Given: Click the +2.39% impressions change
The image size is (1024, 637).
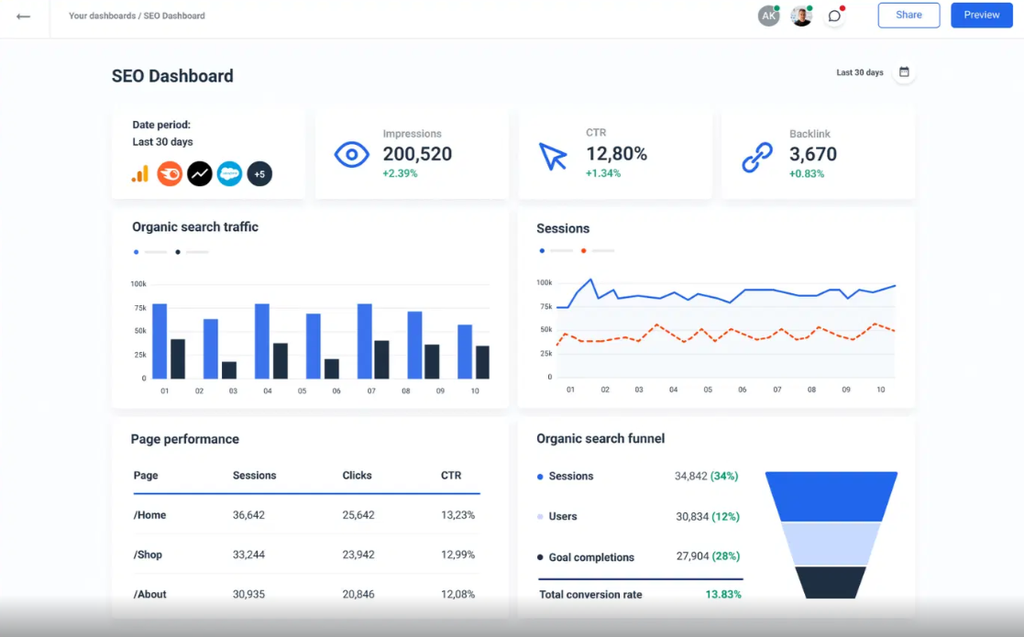Looking at the screenshot, I should (x=400, y=174).
